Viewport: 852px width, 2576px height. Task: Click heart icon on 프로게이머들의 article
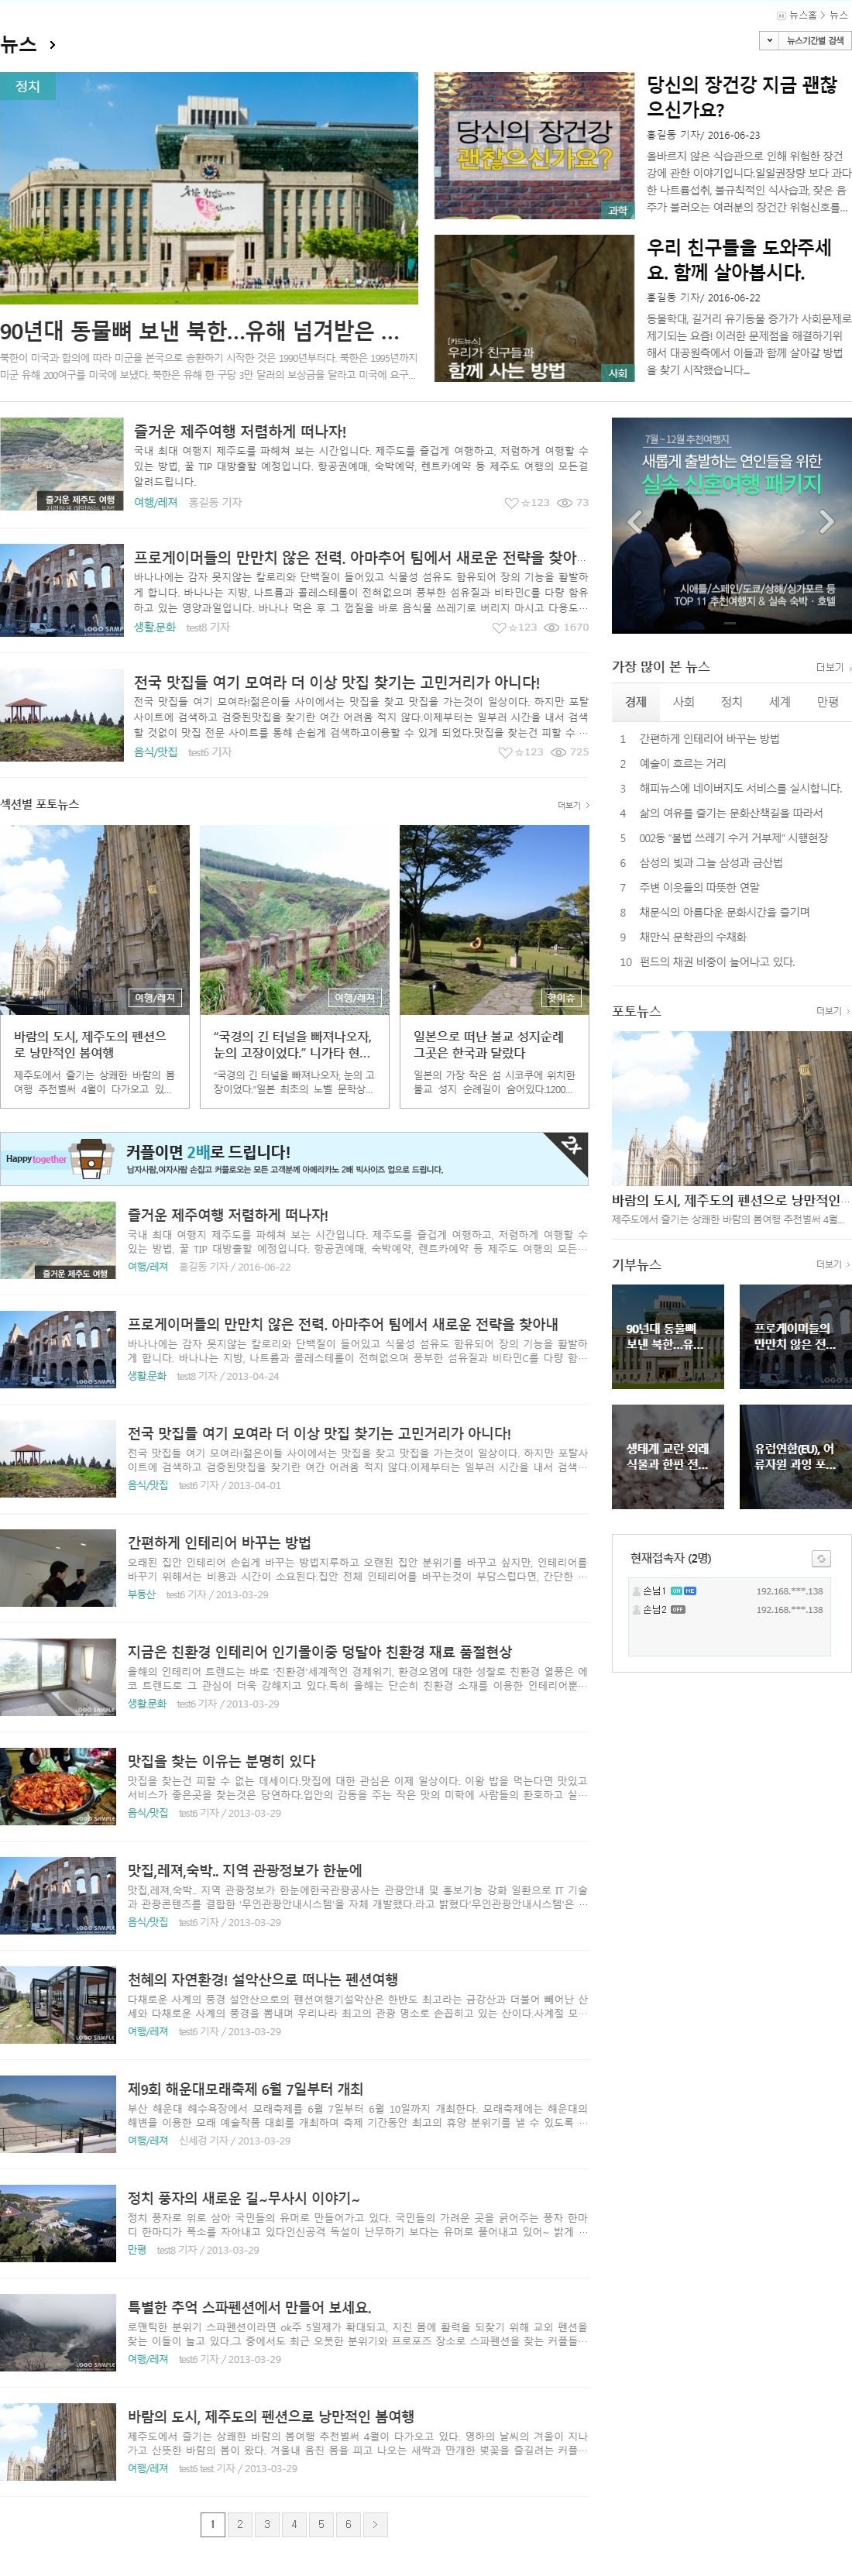coord(499,628)
